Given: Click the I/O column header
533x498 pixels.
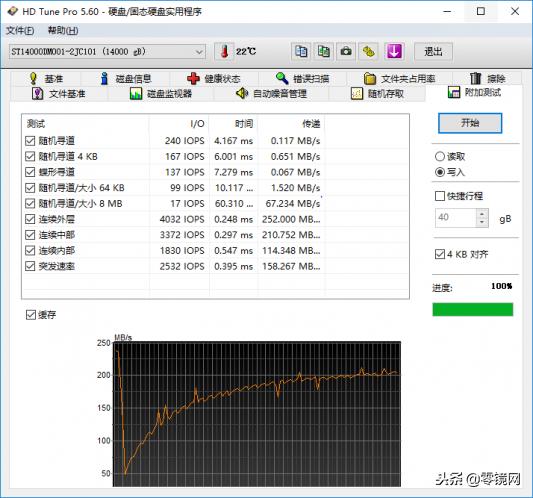Looking at the screenshot, I should click(x=179, y=124).
